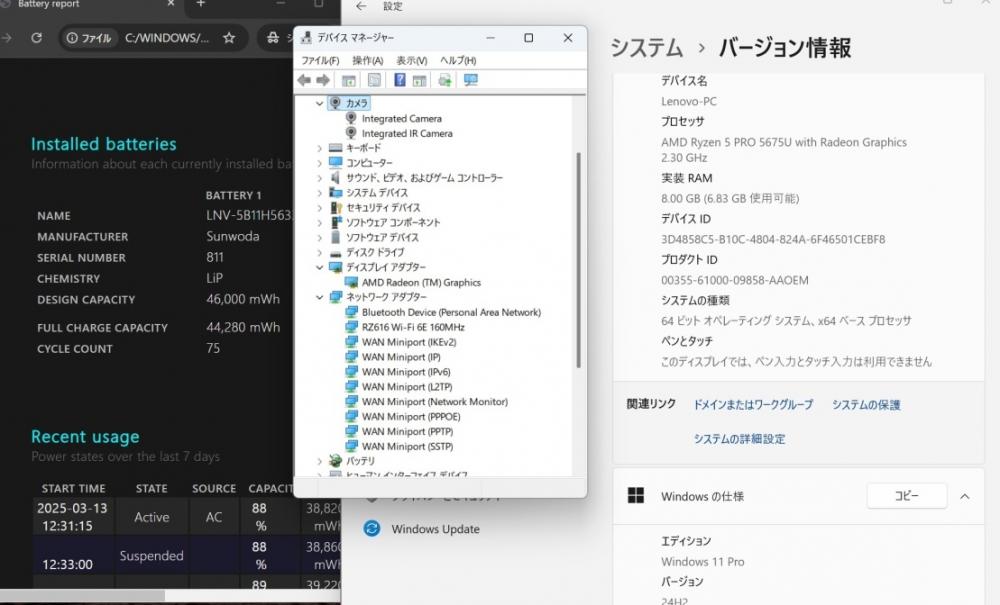Open the ヘルプ(H) menu
1000x605 pixels.
[x=458, y=60]
